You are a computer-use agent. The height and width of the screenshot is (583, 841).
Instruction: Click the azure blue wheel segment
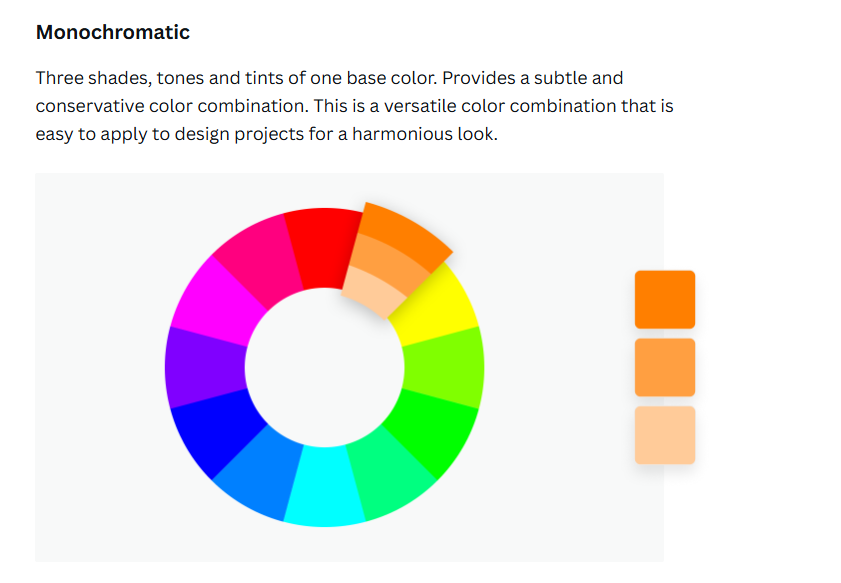(x=259, y=474)
